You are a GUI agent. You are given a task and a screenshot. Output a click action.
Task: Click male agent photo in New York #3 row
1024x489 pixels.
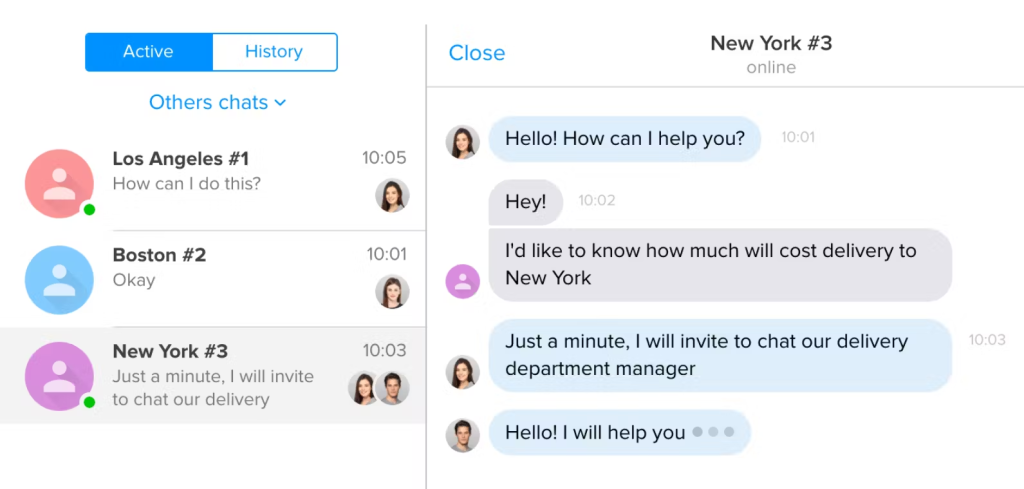pos(392,388)
